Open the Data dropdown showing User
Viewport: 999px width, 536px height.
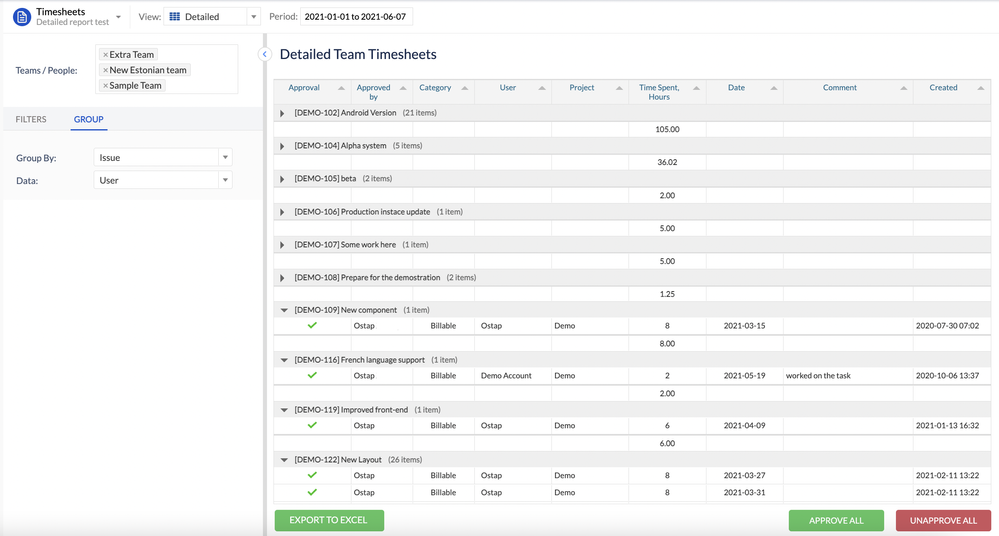pyautogui.click(x=162, y=180)
